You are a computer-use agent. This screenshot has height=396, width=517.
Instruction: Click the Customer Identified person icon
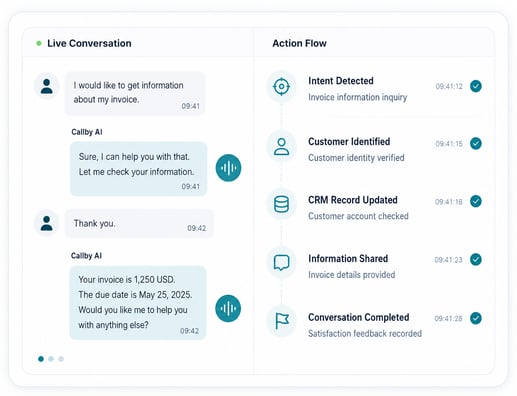click(x=281, y=146)
